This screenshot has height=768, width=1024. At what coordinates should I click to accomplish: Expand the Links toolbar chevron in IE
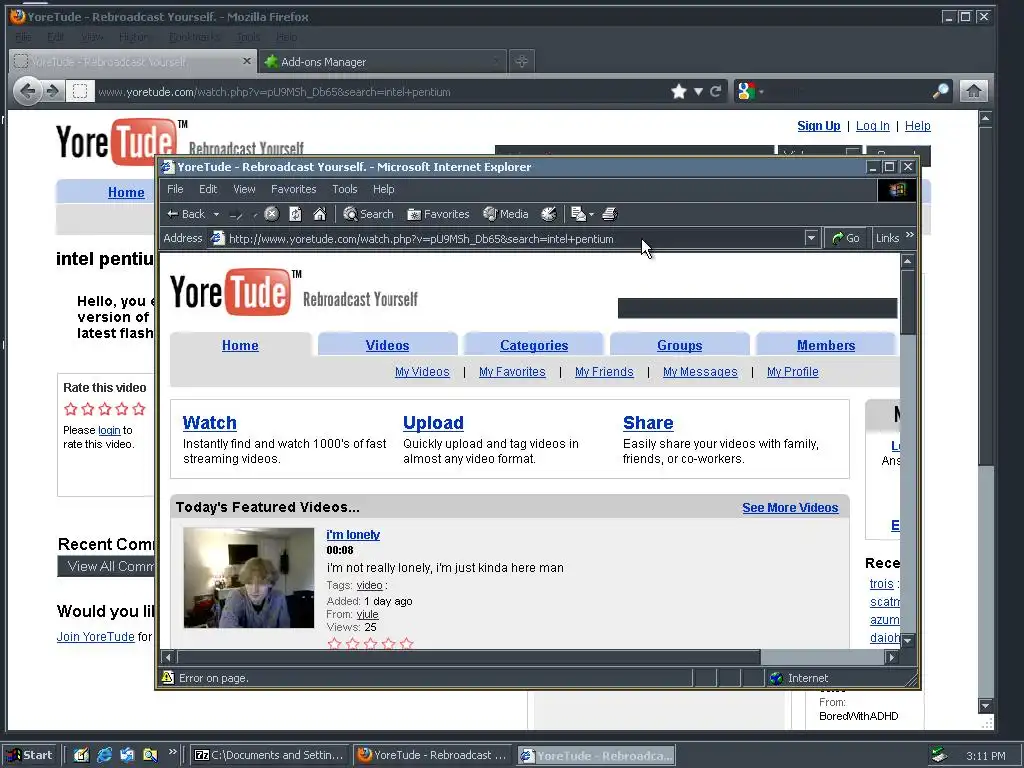(910, 235)
